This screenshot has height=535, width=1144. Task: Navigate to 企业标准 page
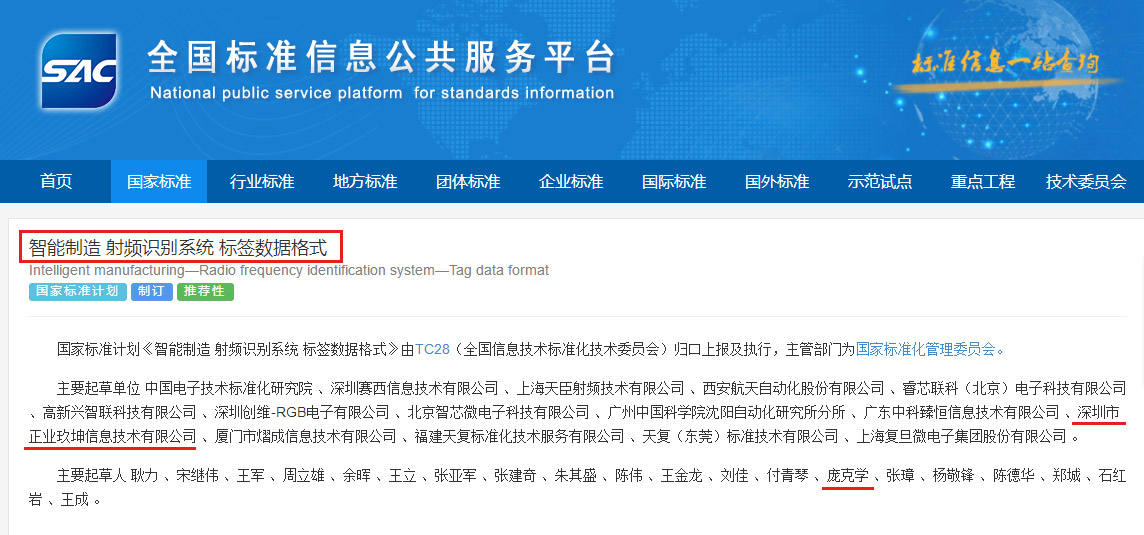tap(571, 182)
